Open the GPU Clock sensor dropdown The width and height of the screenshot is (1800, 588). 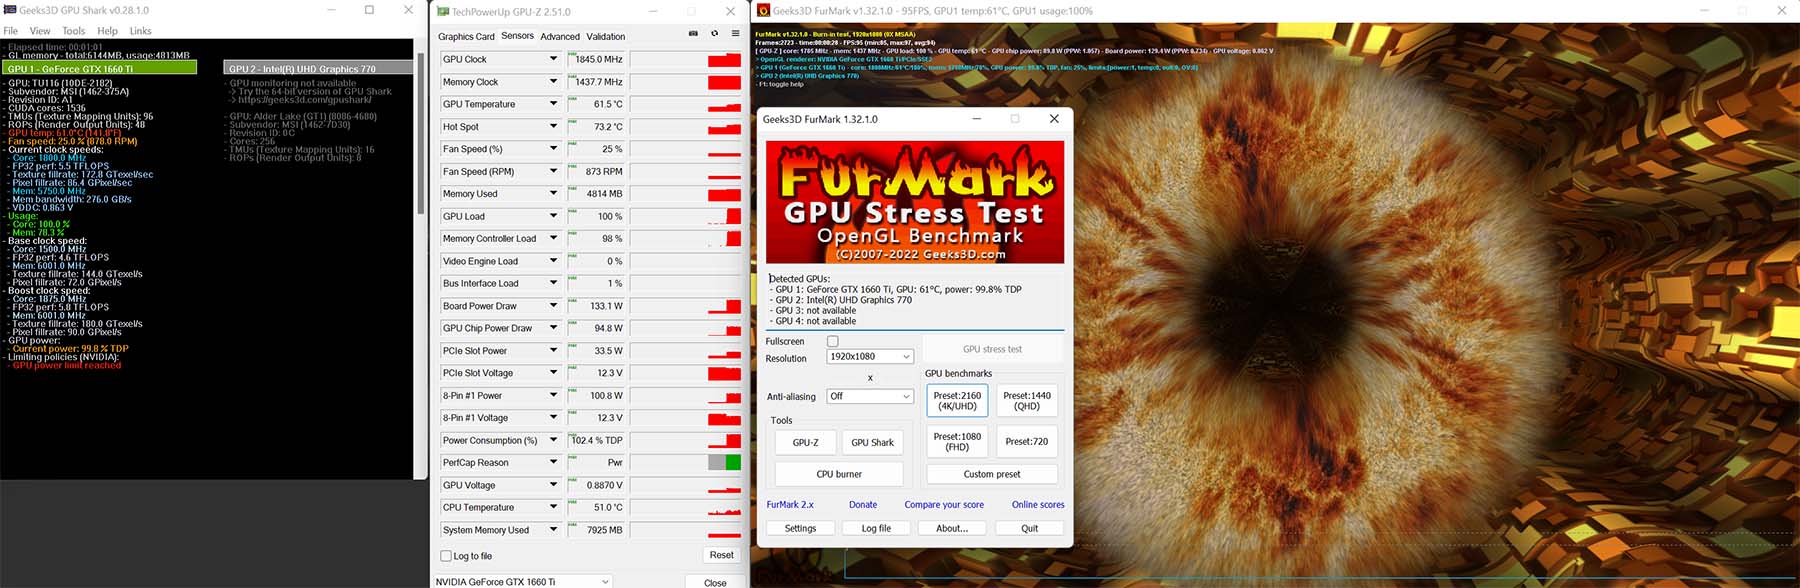click(553, 59)
